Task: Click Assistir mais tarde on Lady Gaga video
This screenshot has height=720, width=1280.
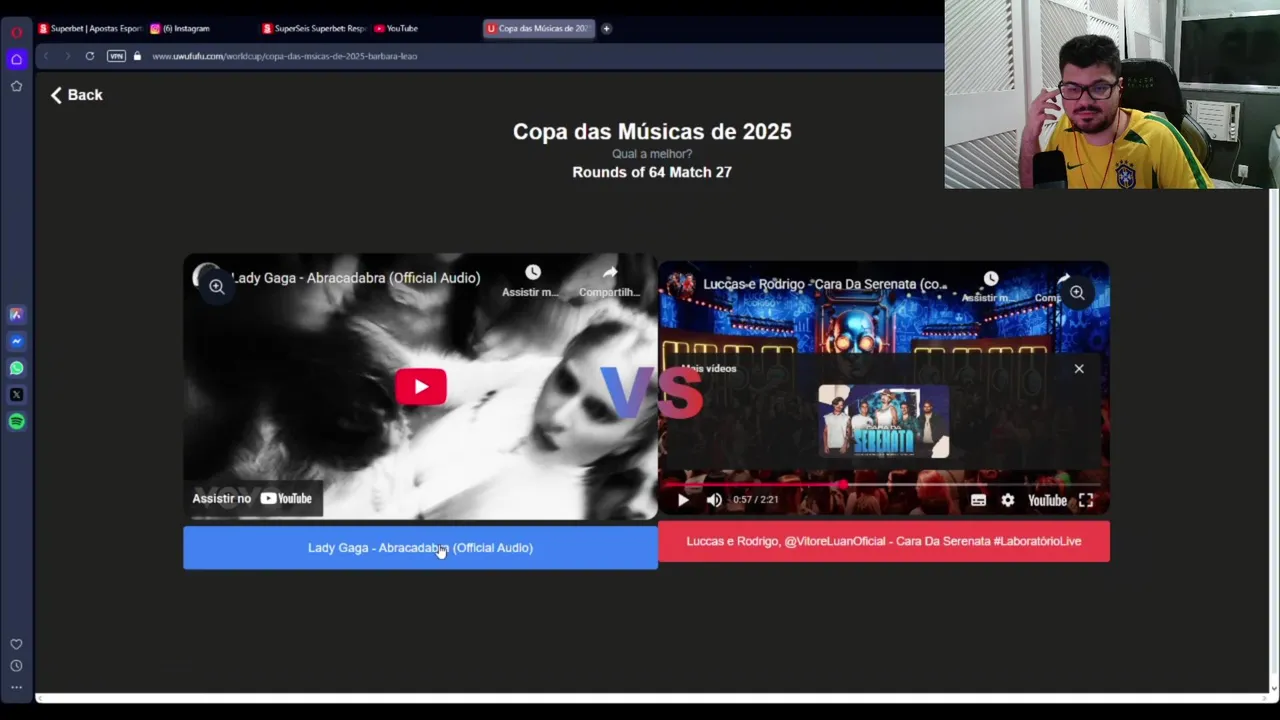Action: pyautogui.click(x=531, y=281)
